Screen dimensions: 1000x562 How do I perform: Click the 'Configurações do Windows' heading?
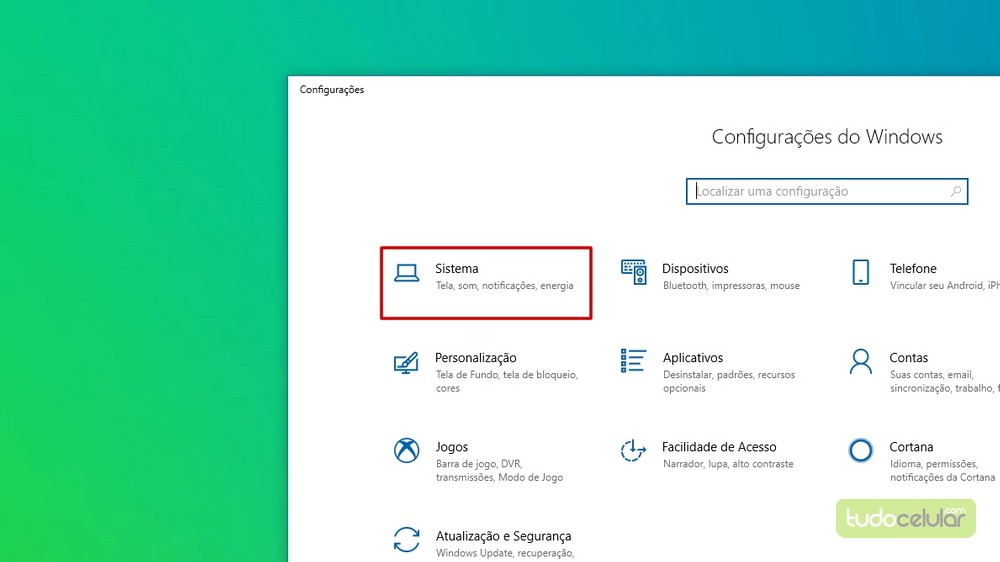point(827,137)
